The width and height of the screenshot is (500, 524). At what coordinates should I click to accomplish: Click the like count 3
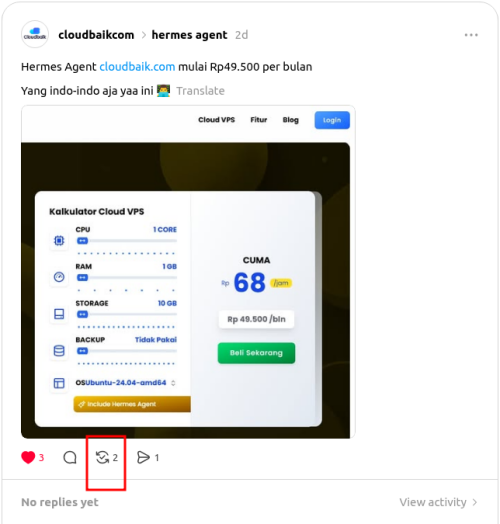[41, 457]
